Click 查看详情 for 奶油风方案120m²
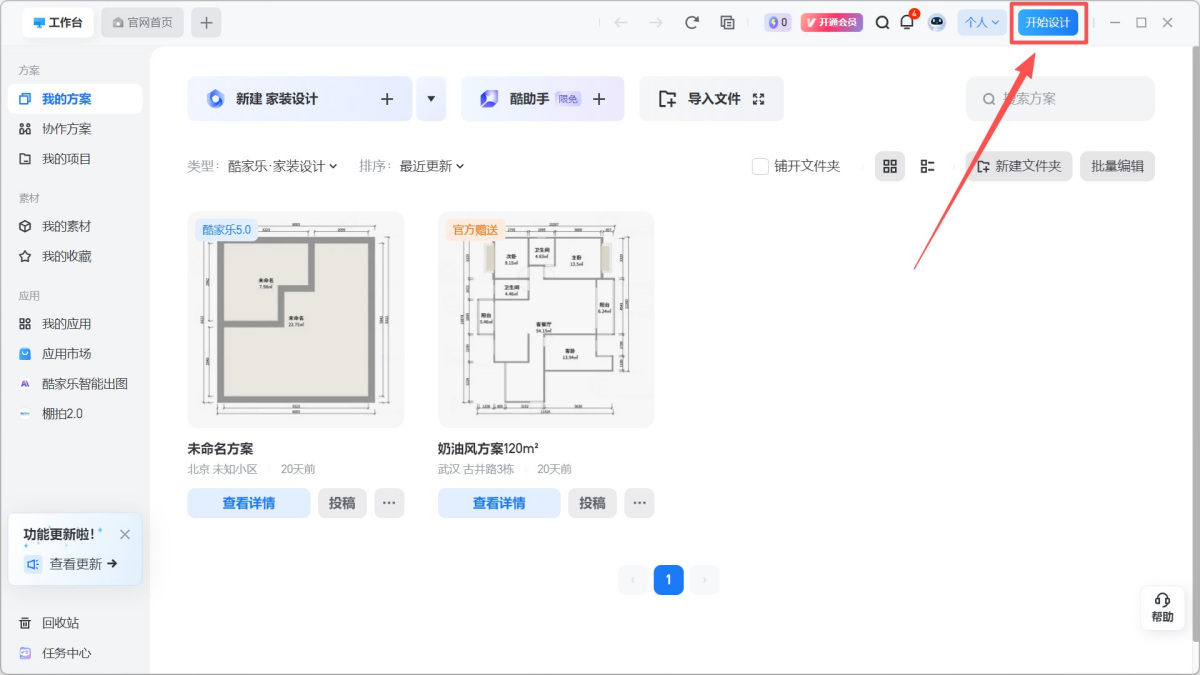This screenshot has height=675, width=1200. pos(499,503)
